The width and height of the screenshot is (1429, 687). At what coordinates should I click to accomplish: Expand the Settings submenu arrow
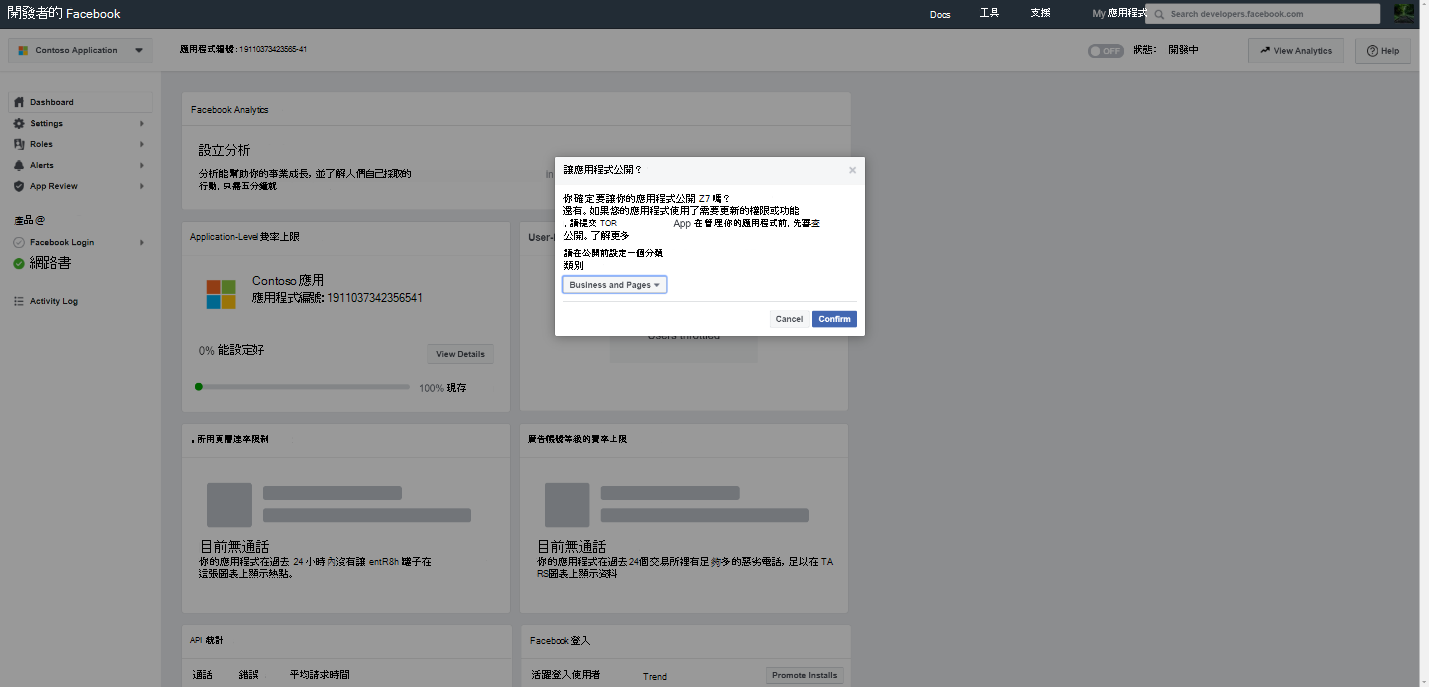coord(142,123)
